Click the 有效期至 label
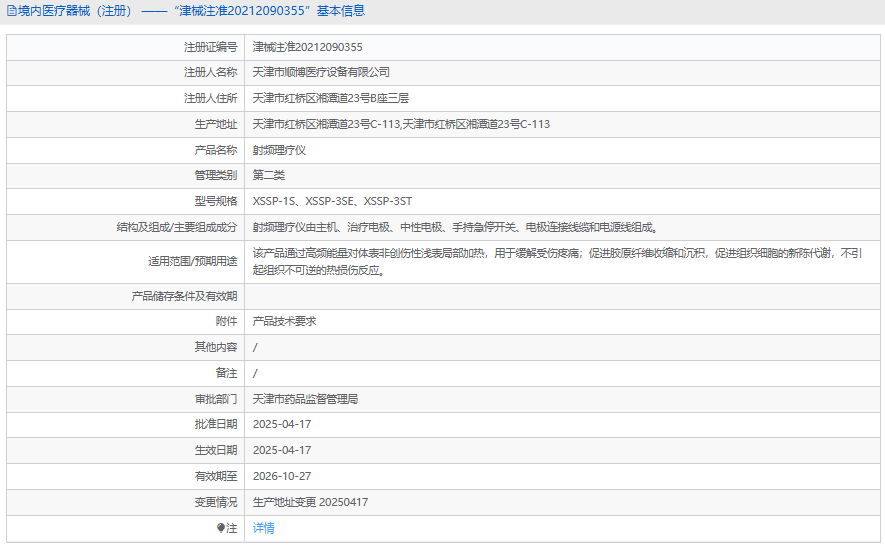This screenshot has height=548, width=885. point(216,476)
